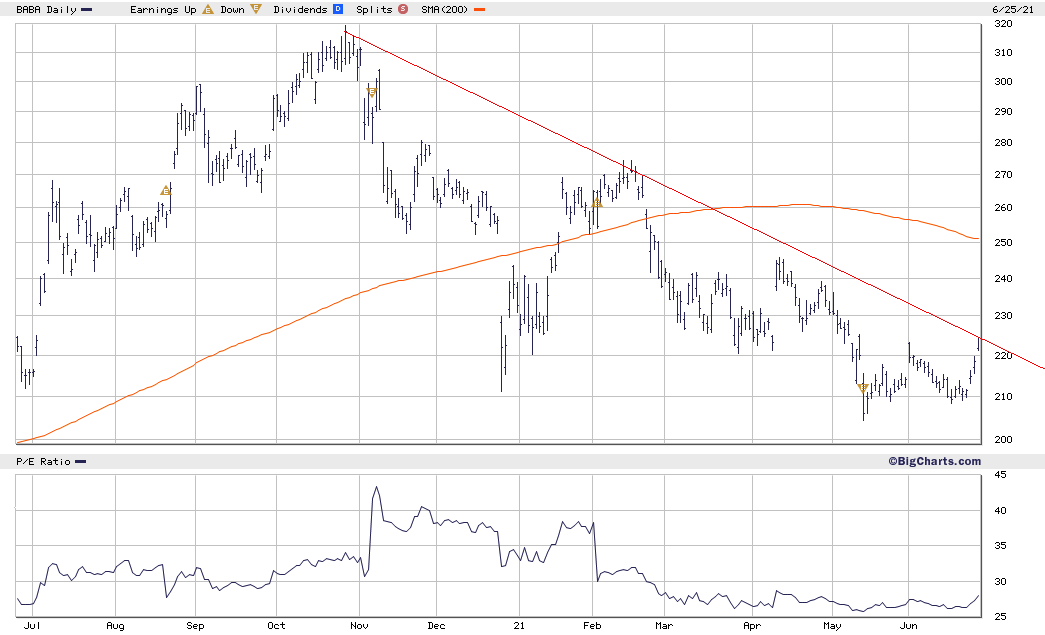
Task: Click the Jul month label on time axis
Action: 31,626
